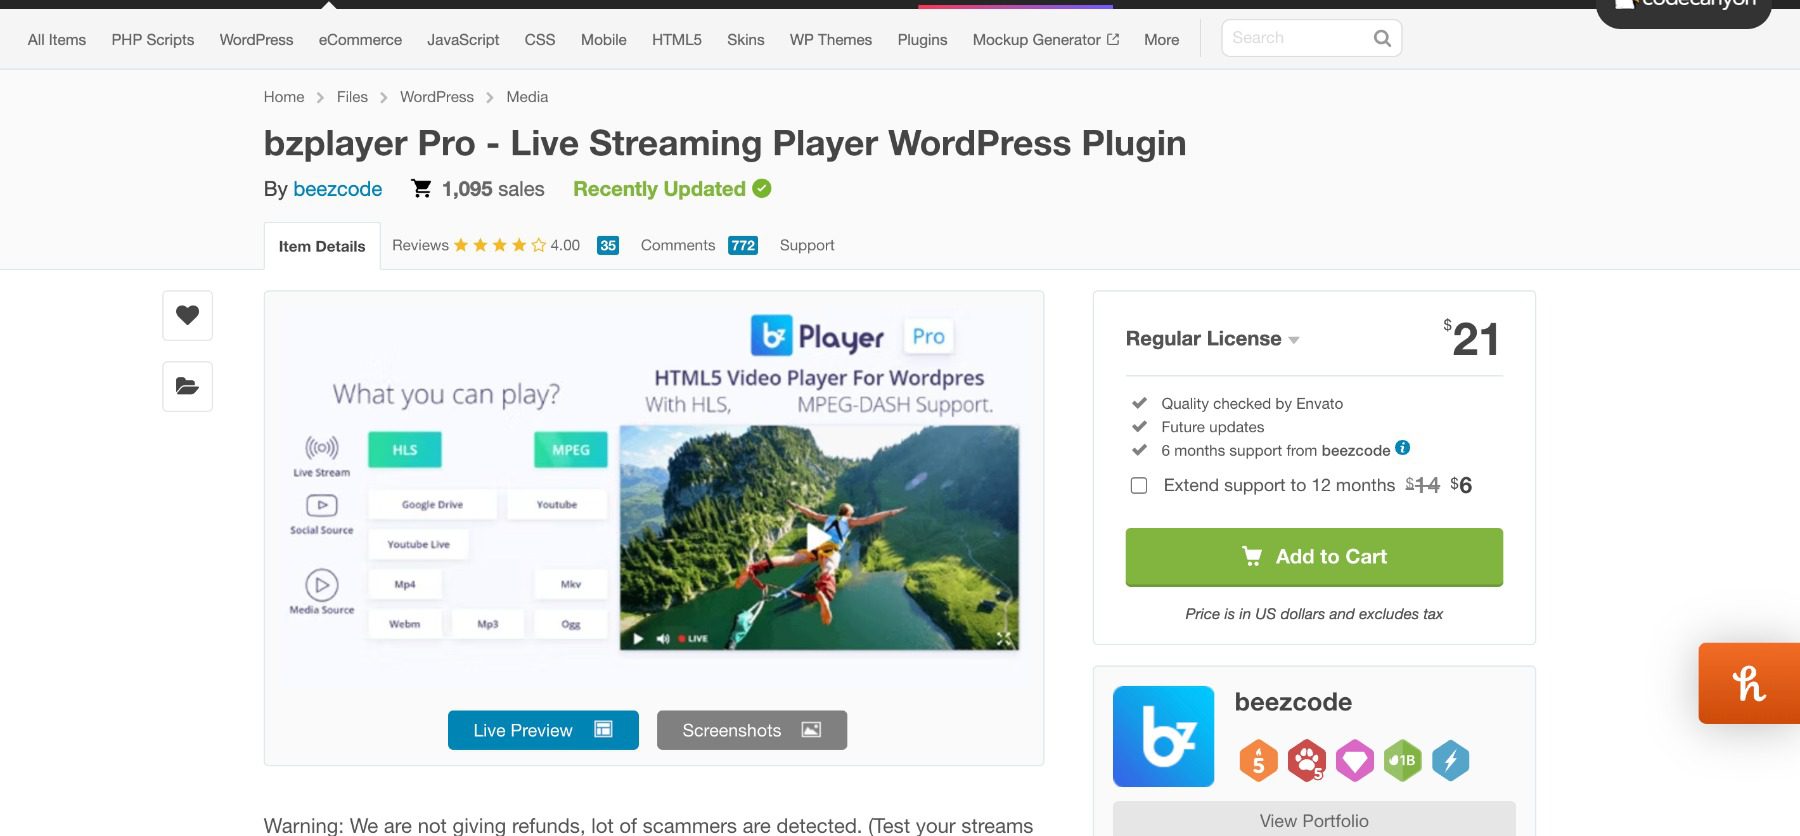
Task: Select JavaScript category
Action: 463,40
